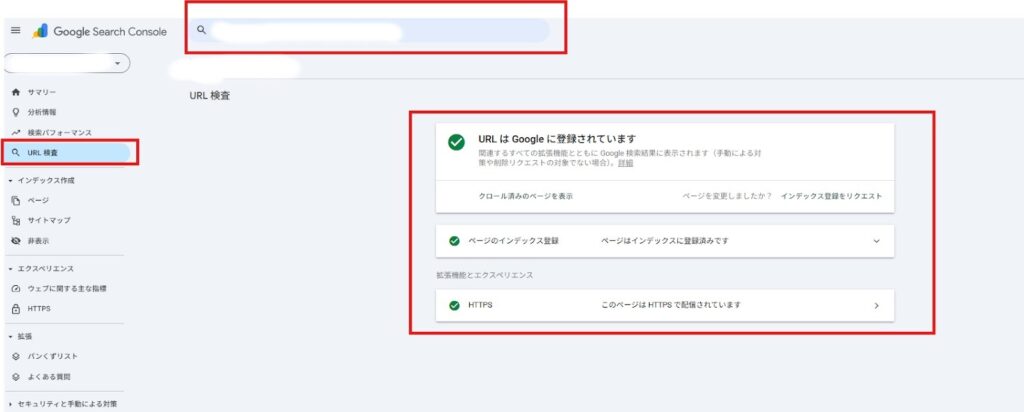Click the URL 検査 page heading
The width and height of the screenshot is (1024, 412).
pyautogui.click(x=210, y=96)
